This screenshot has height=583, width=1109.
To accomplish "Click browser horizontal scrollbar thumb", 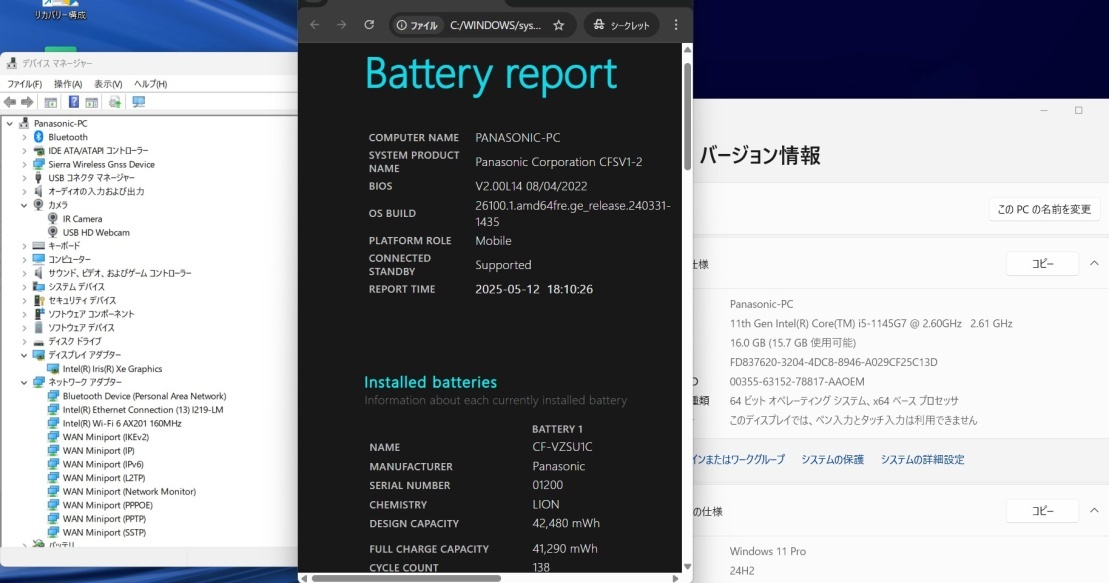I will point(406,578).
